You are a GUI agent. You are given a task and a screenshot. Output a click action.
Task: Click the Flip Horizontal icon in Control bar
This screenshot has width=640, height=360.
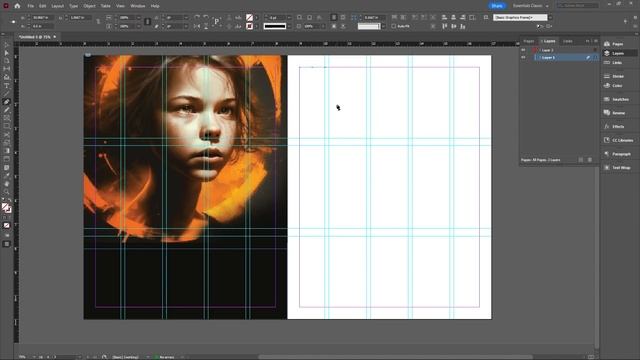197,26
